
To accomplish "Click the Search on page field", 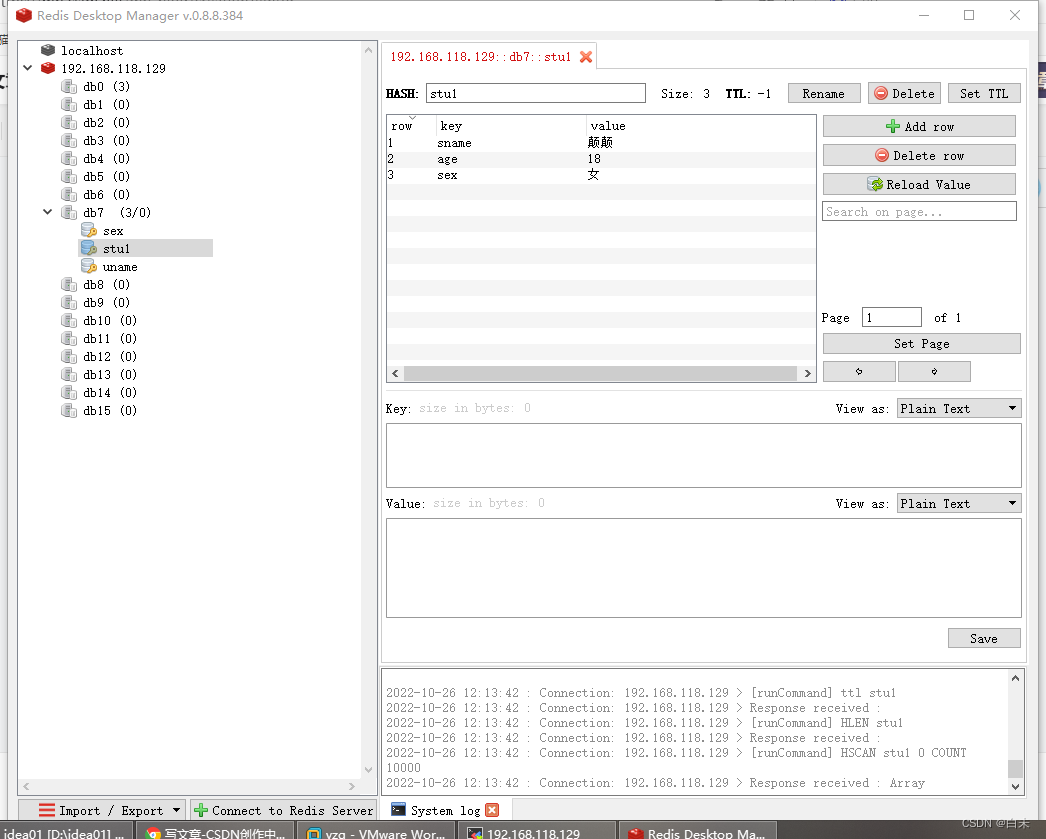I will [919, 211].
